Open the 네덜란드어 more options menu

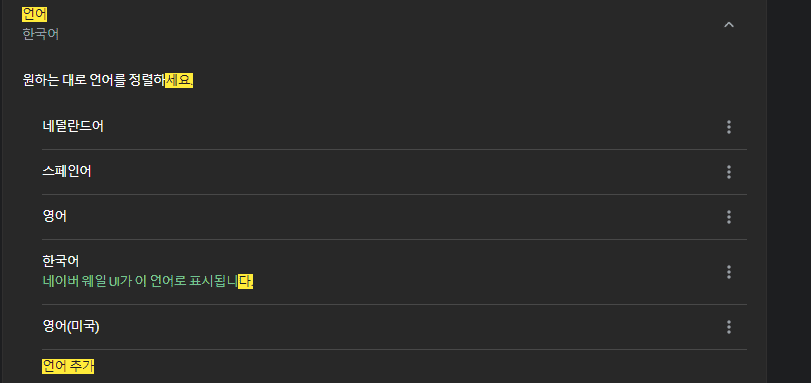(729, 127)
